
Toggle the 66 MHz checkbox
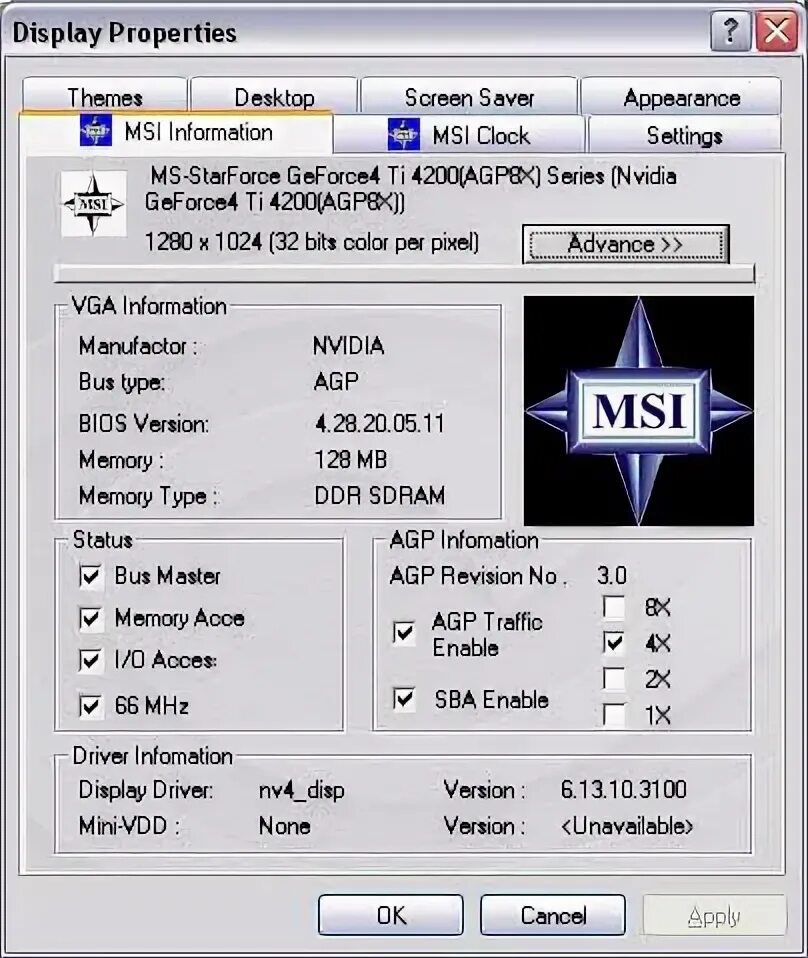[90, 706]
